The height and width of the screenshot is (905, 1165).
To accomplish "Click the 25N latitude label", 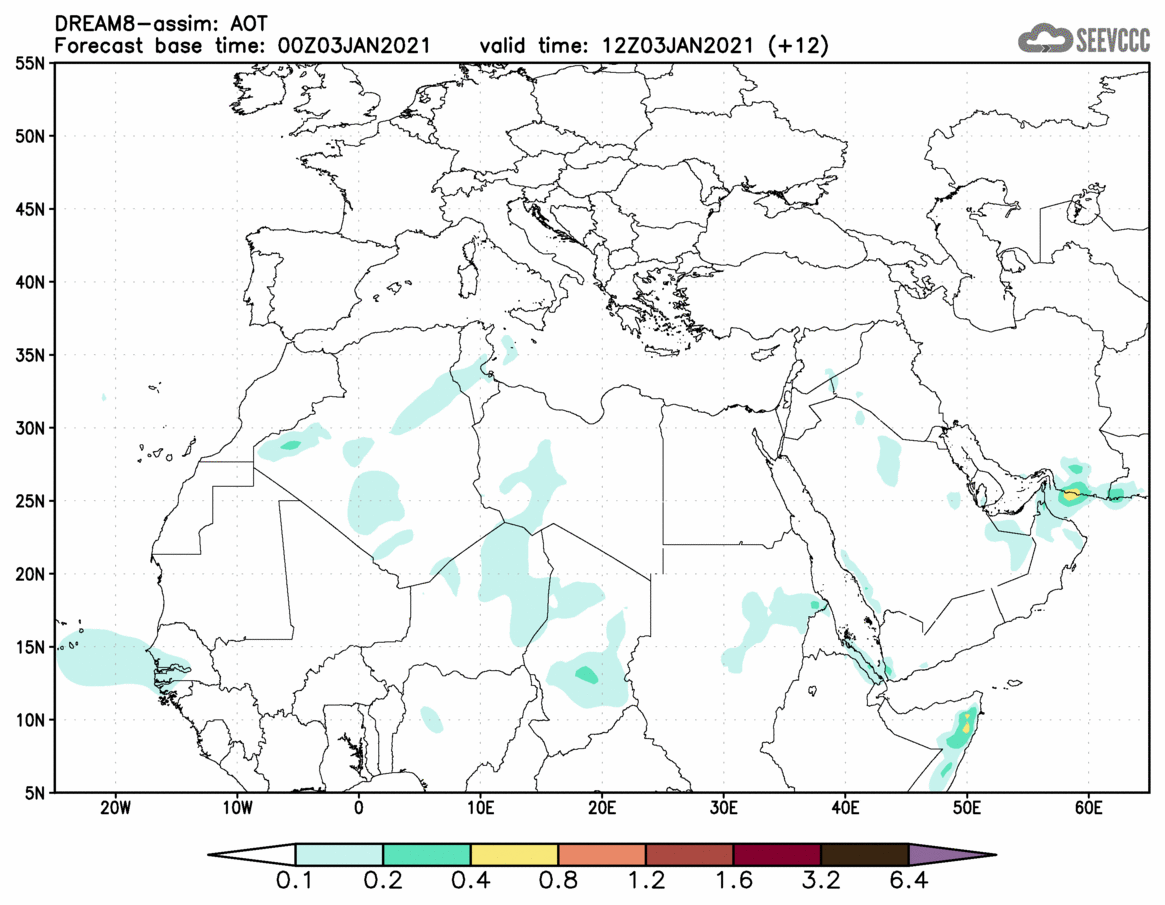I will (30, 502).
